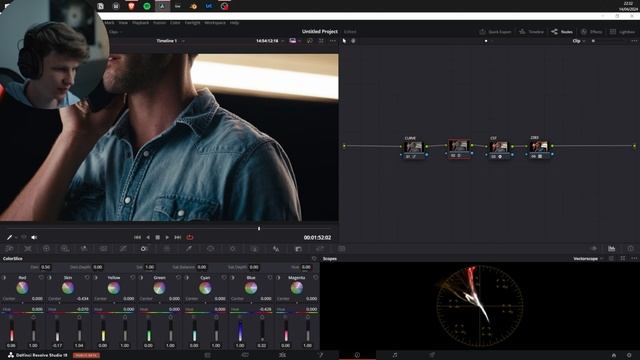Screen dimensions: 640x360
Task: Adjust the Skin hue slider bar
Action: (x=68, y=313)
